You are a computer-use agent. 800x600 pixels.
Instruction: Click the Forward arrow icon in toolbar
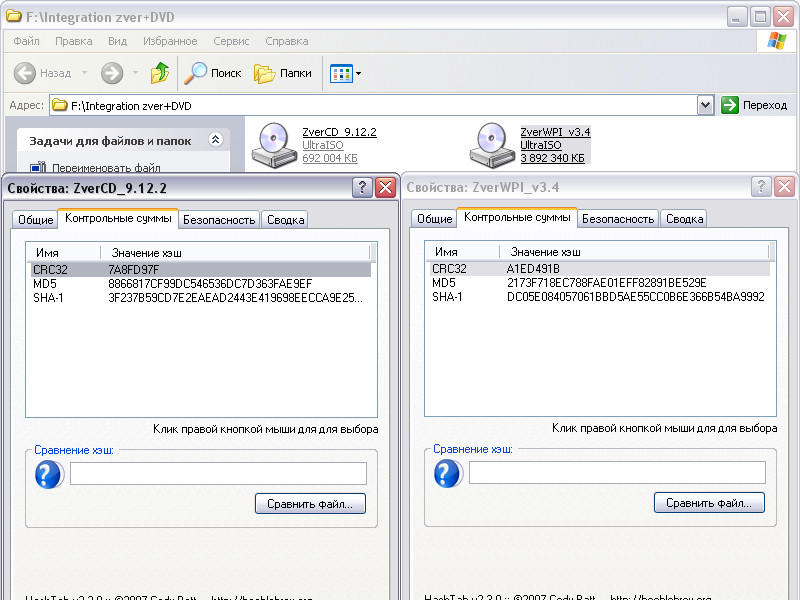click(x=112, y=73)
